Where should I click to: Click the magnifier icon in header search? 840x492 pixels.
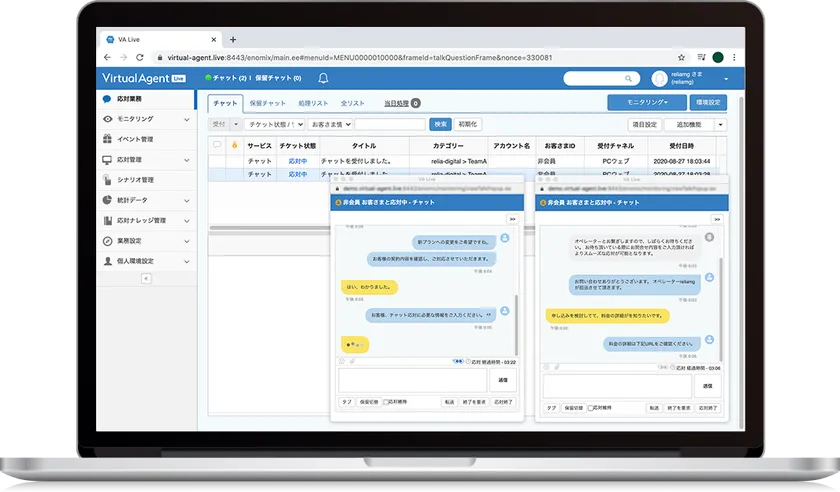pyautogui.click(x=628, y=79)
